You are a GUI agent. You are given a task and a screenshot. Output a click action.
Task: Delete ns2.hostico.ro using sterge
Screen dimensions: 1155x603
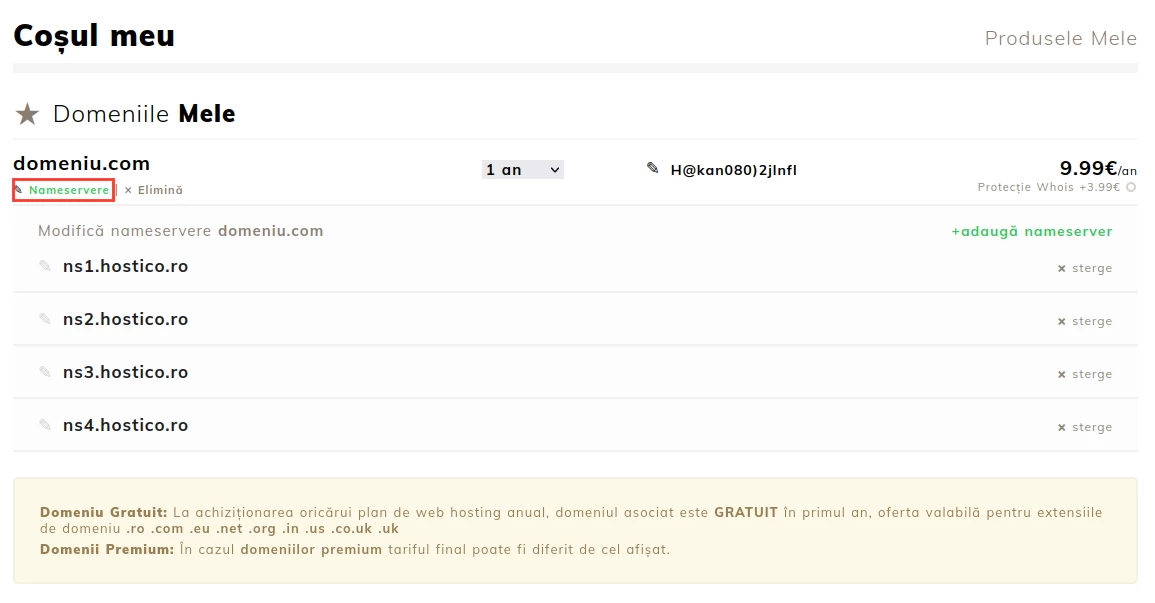pos(1086,321)
